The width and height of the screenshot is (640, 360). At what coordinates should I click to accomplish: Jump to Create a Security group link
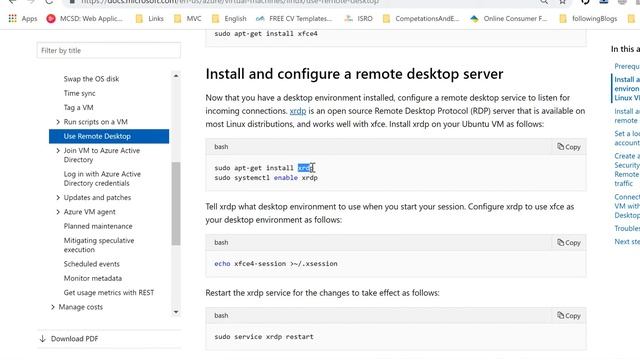click(627, 169)
